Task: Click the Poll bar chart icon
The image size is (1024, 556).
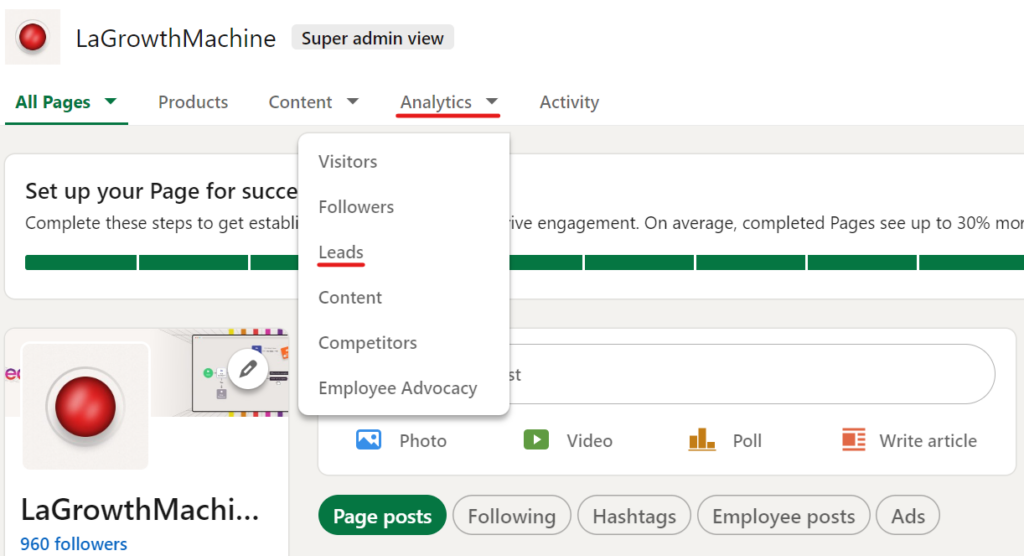Action: point(703,440)
